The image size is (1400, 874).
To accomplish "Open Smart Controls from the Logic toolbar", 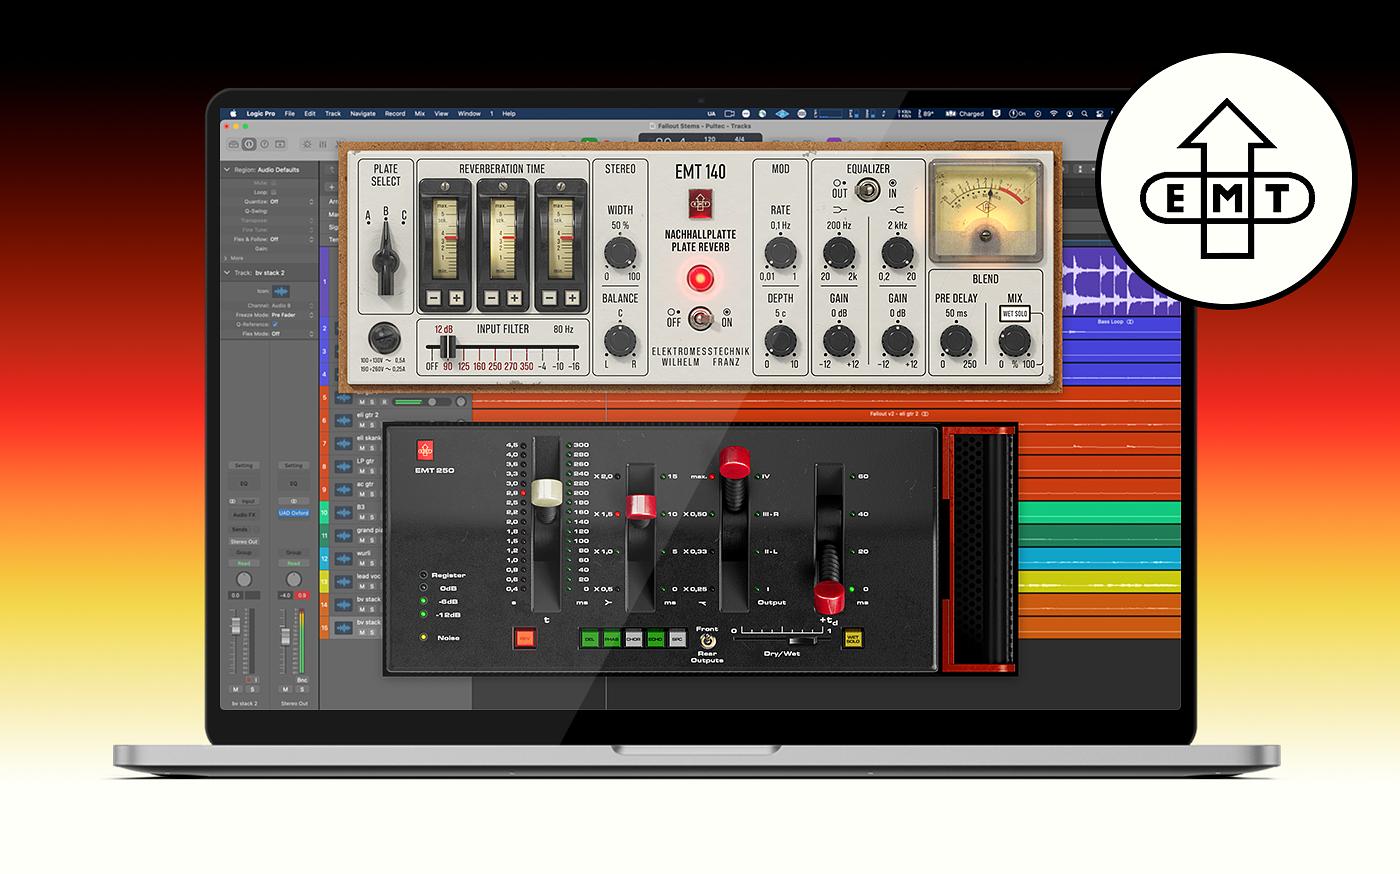I will (307, 144).
